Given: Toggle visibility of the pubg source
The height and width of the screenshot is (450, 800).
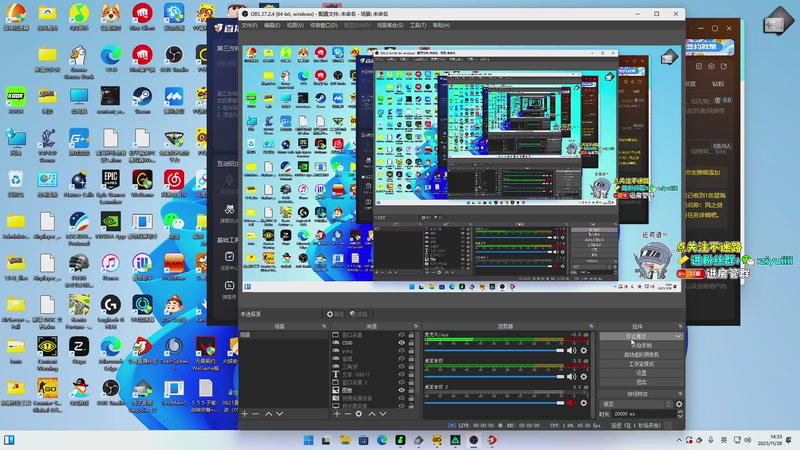Looking at the screenshot, I should tap(402, 351).
